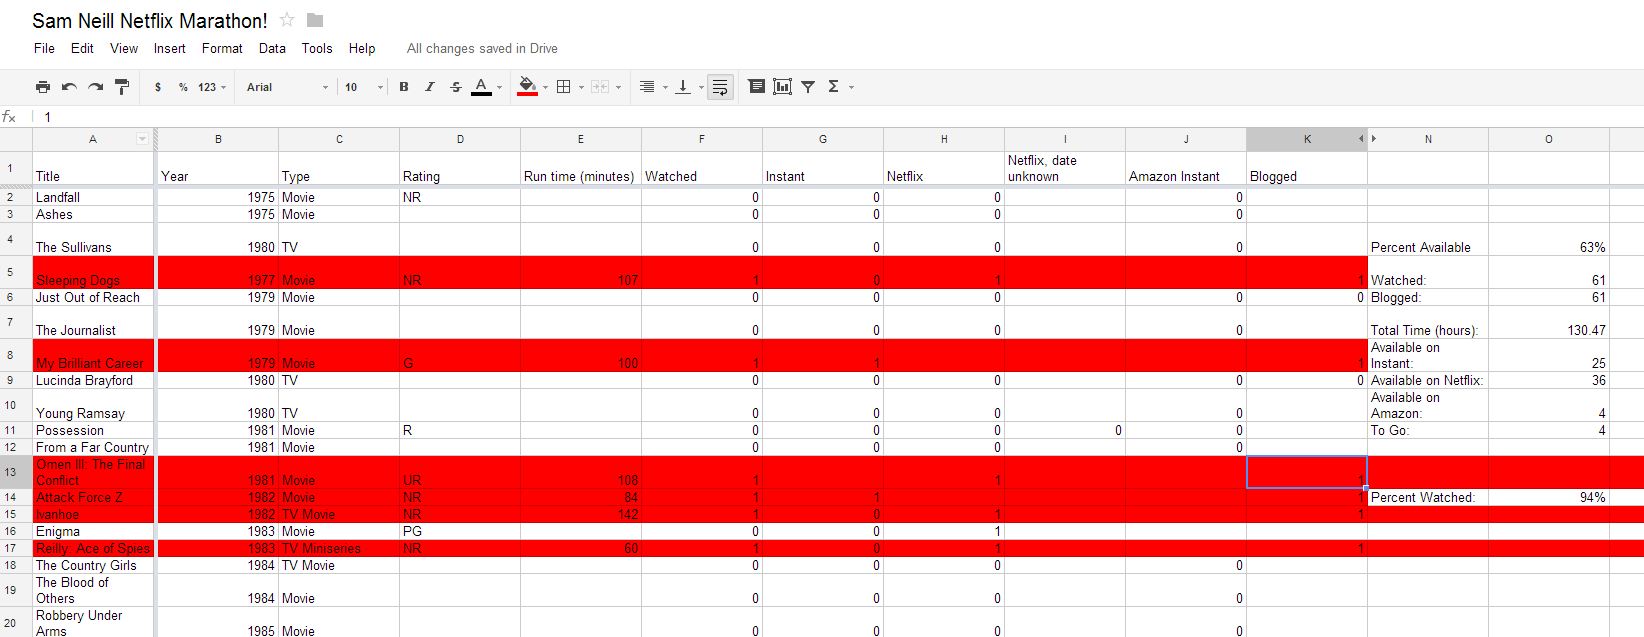Click the Percent Available label cell

point(1427,239)
